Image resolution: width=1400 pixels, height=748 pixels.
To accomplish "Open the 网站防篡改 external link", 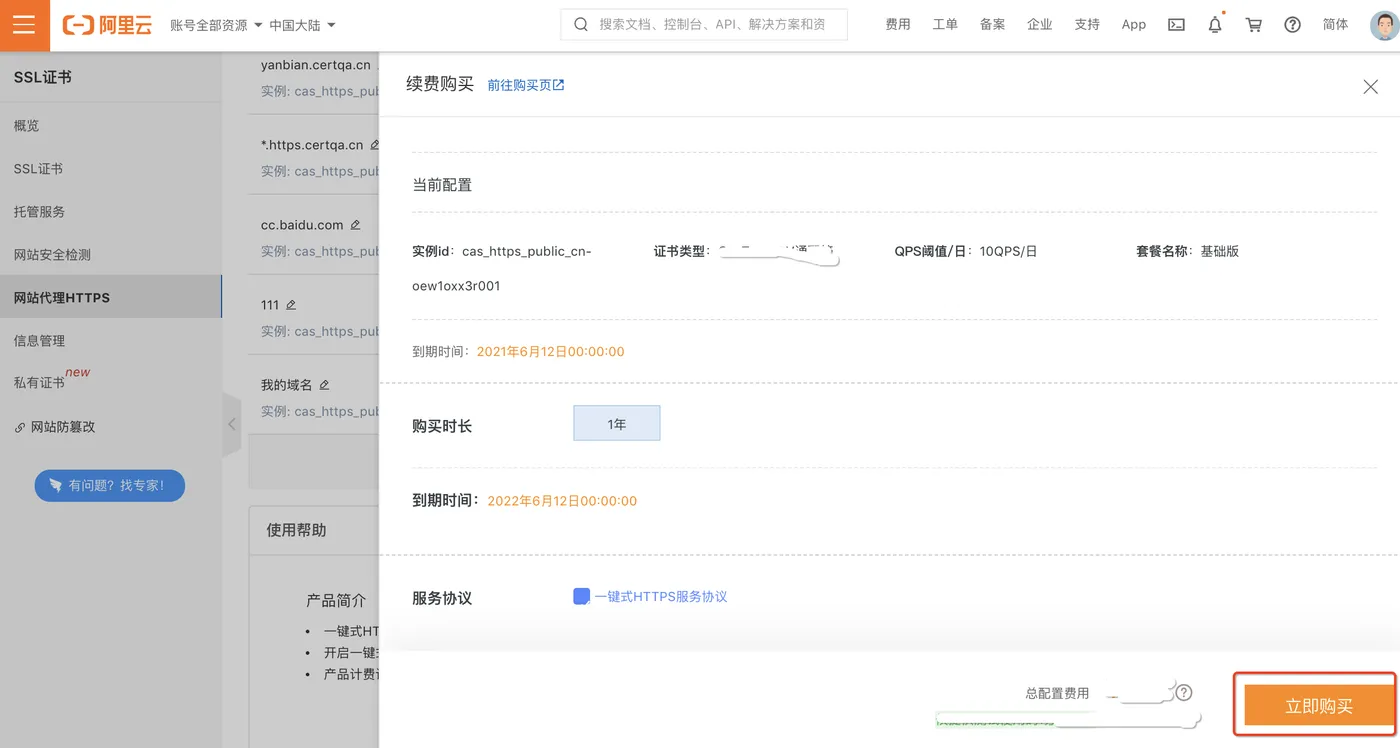I will click(55, 427).
